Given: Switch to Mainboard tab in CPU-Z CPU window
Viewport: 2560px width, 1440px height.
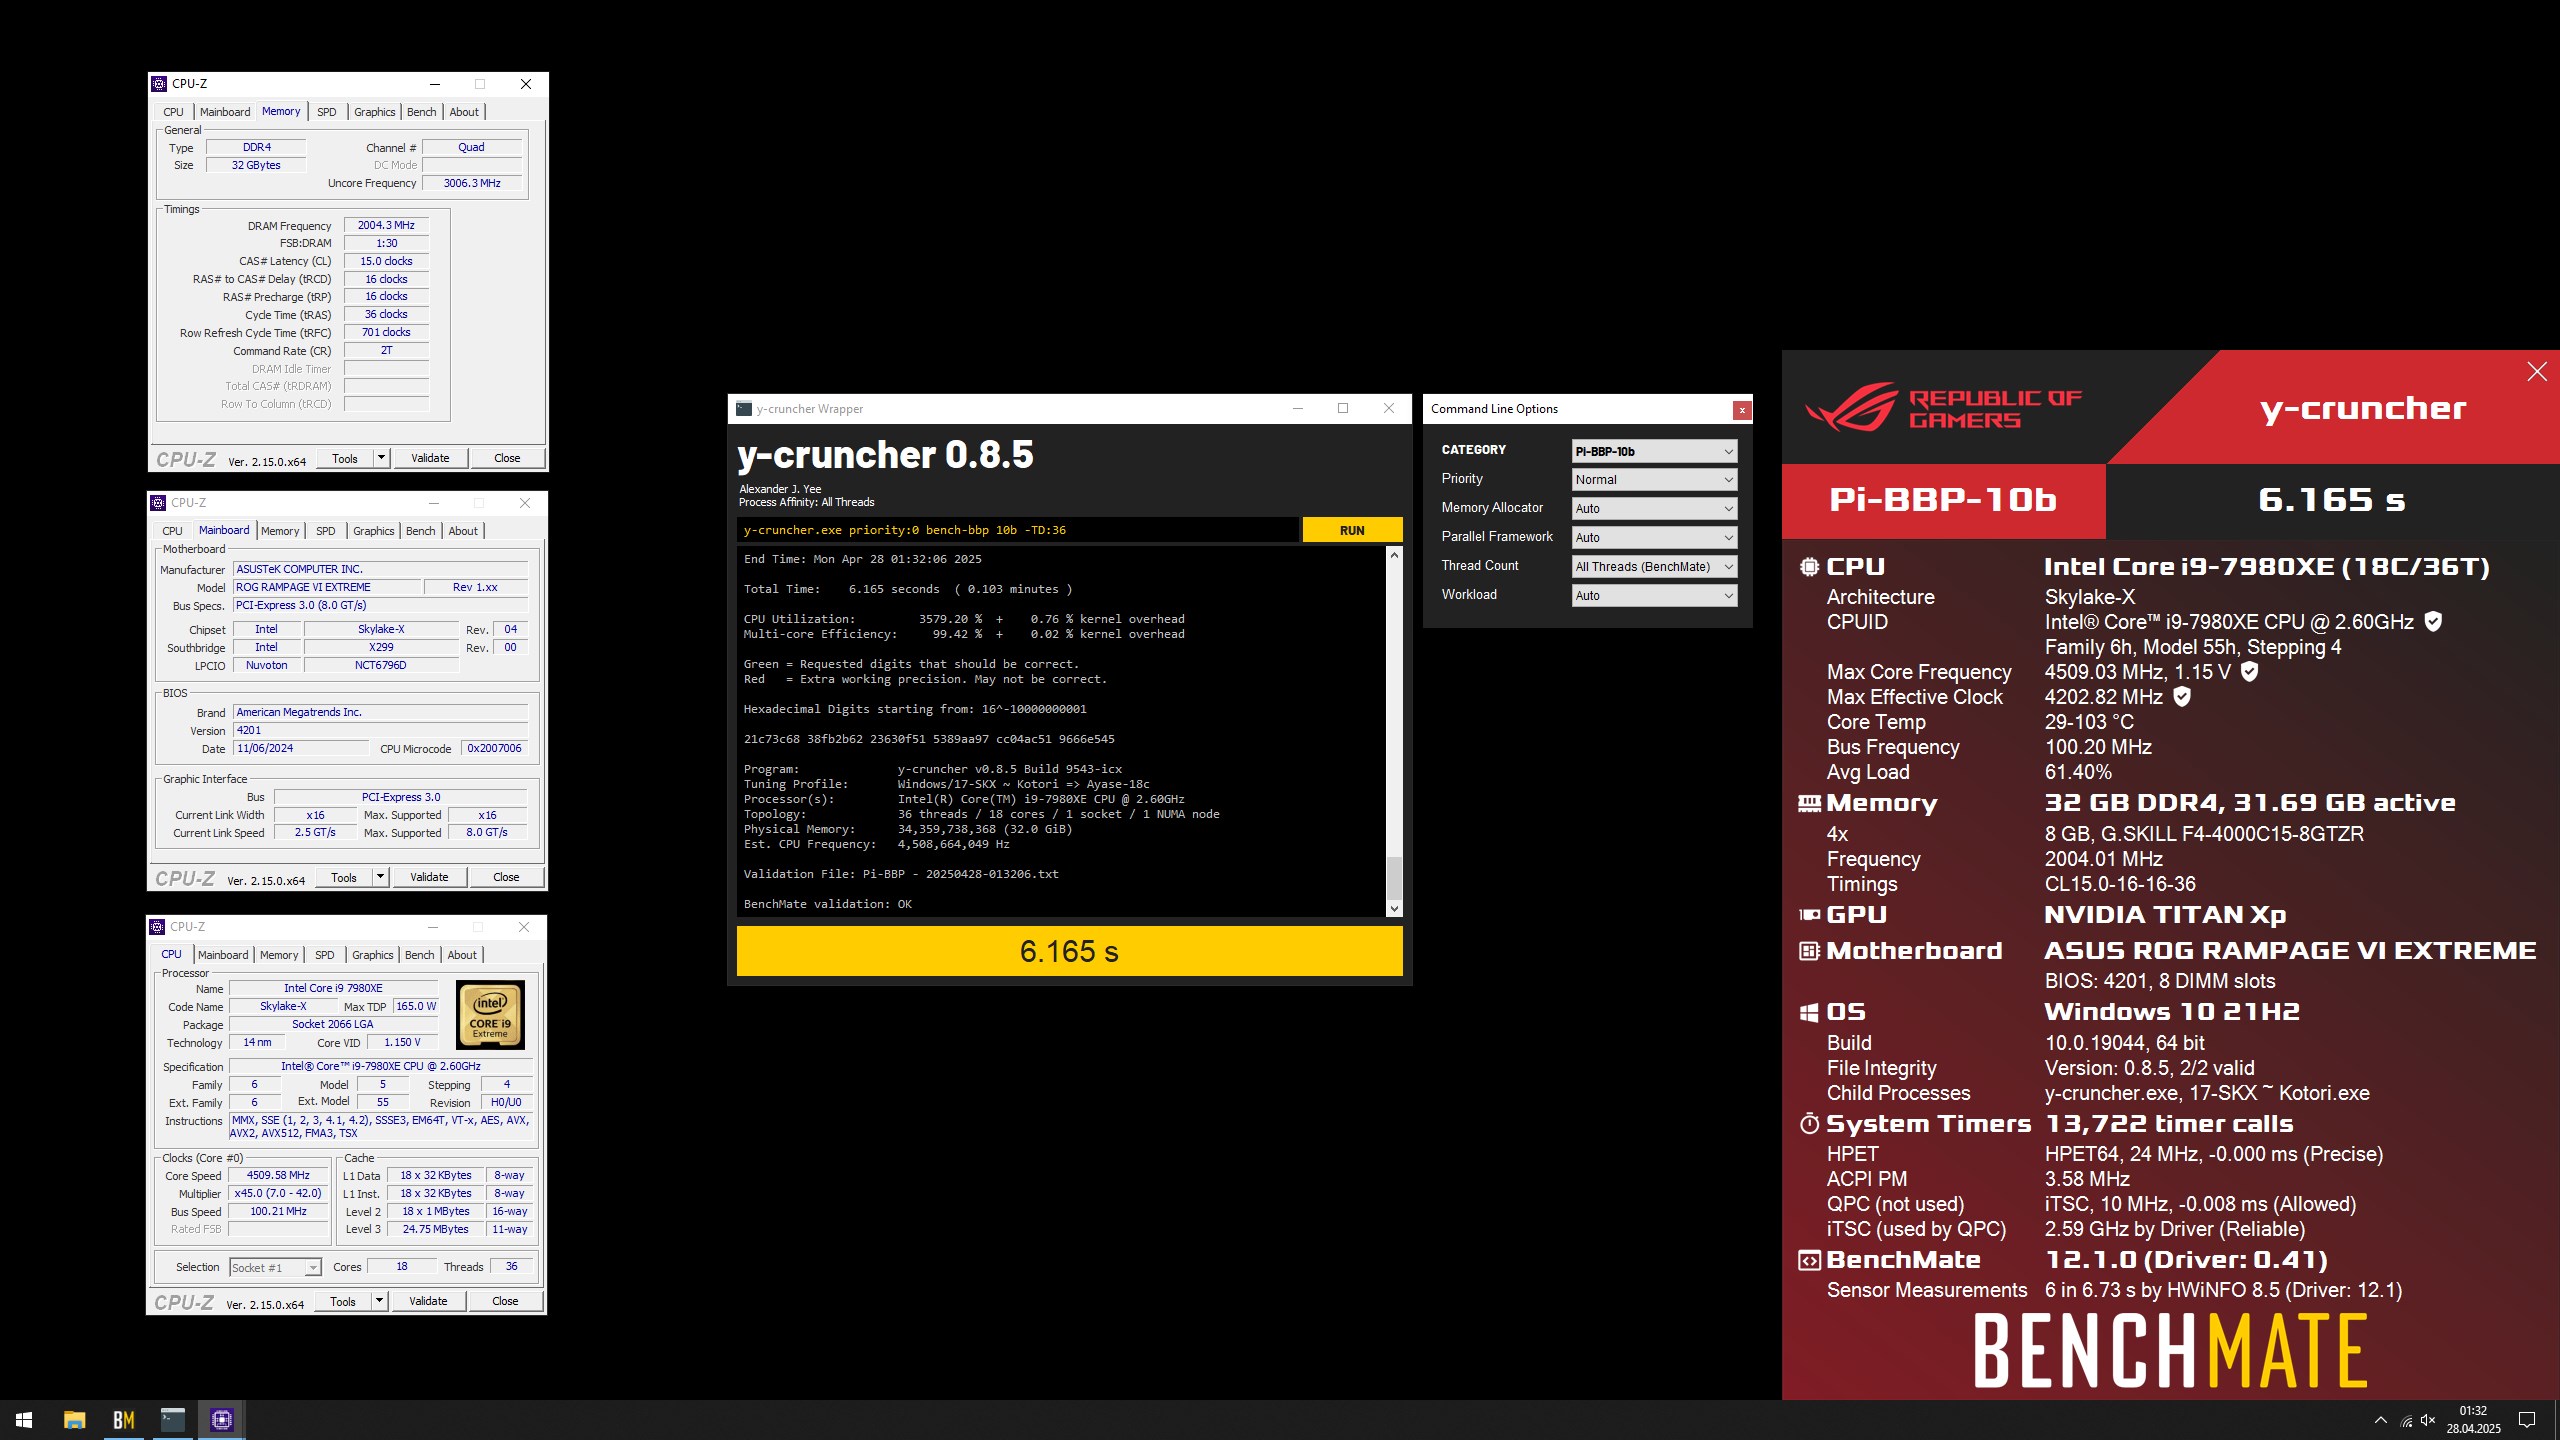Looking at the screenshot, I should coord(223,955).
